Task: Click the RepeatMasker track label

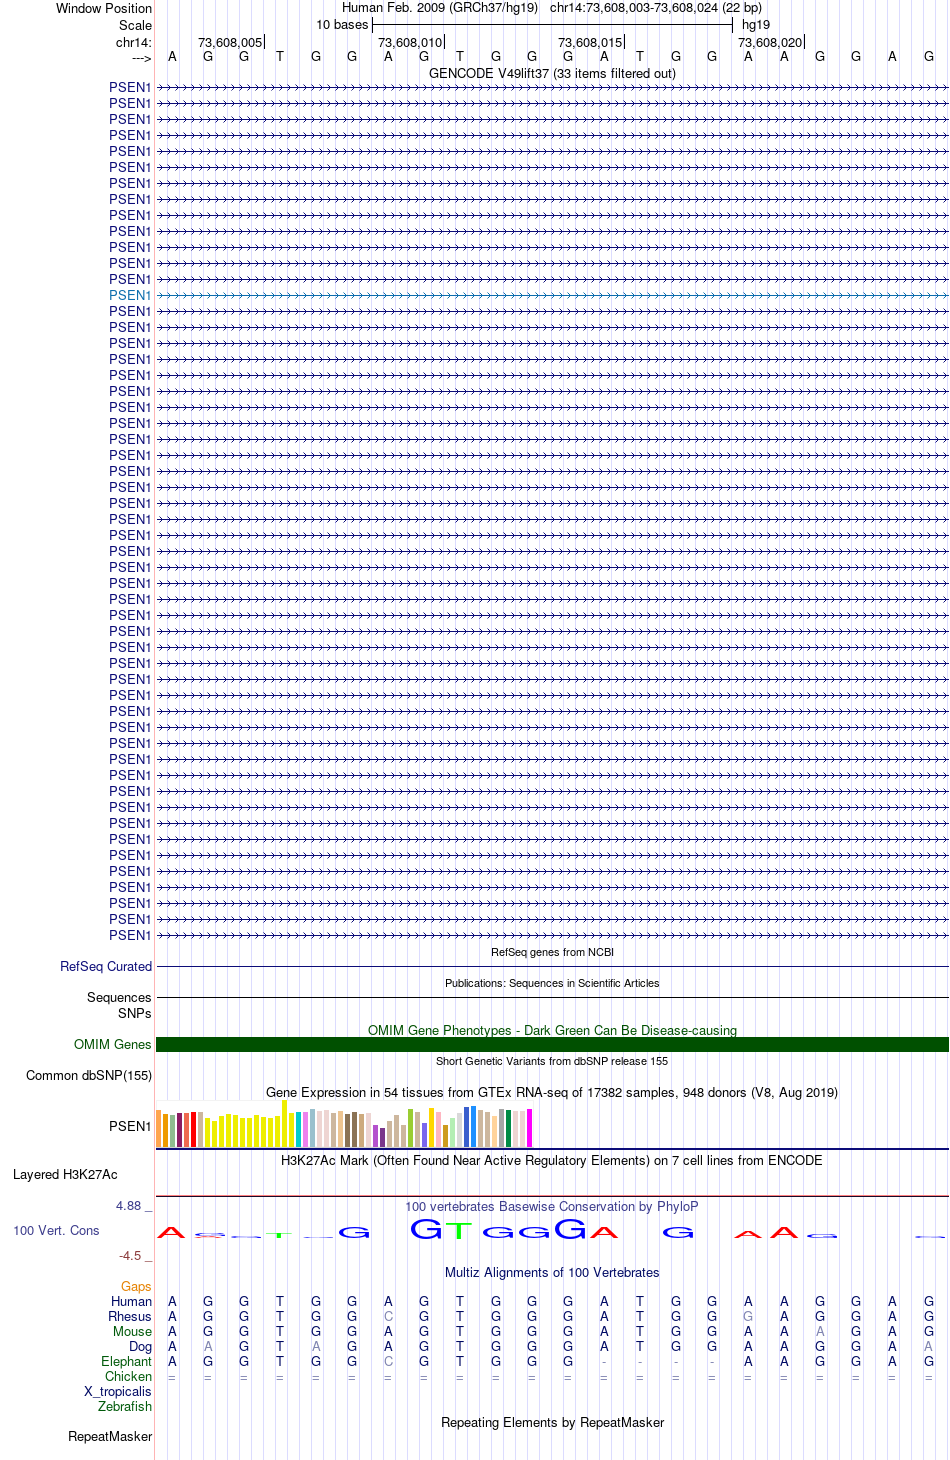Action: pyautogui.click(x=110, y=1436)
